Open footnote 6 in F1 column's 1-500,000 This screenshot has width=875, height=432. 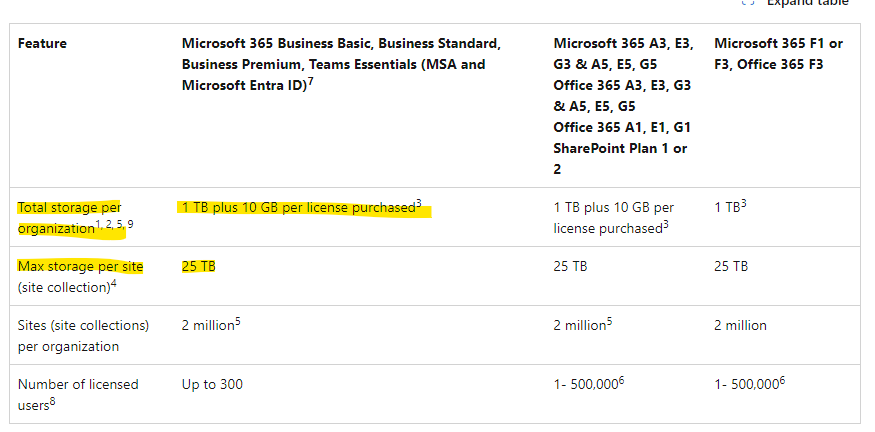[782, 380]
